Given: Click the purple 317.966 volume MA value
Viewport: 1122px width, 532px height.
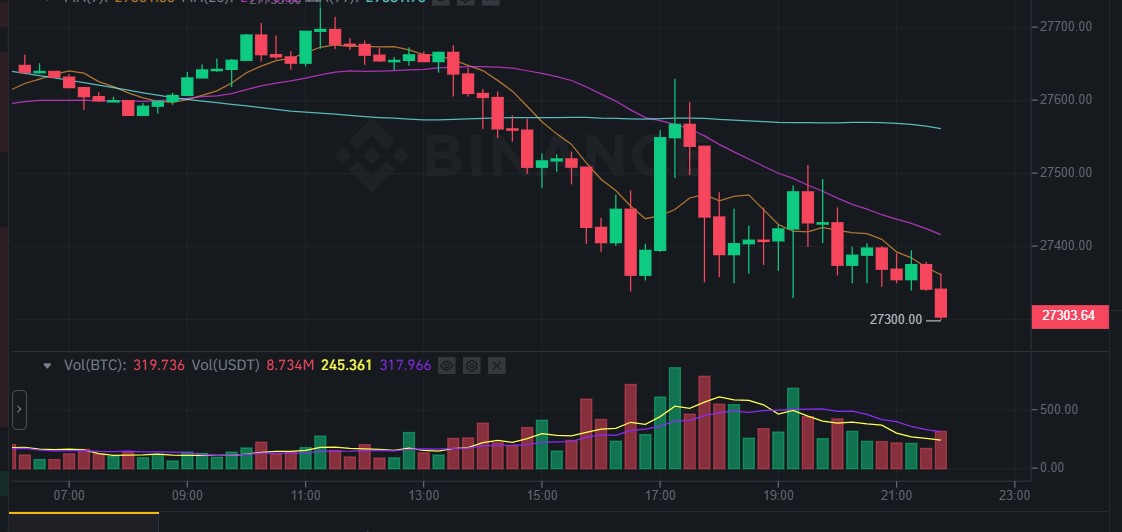Looking at the screenshot, I should [x=404, y=366].
